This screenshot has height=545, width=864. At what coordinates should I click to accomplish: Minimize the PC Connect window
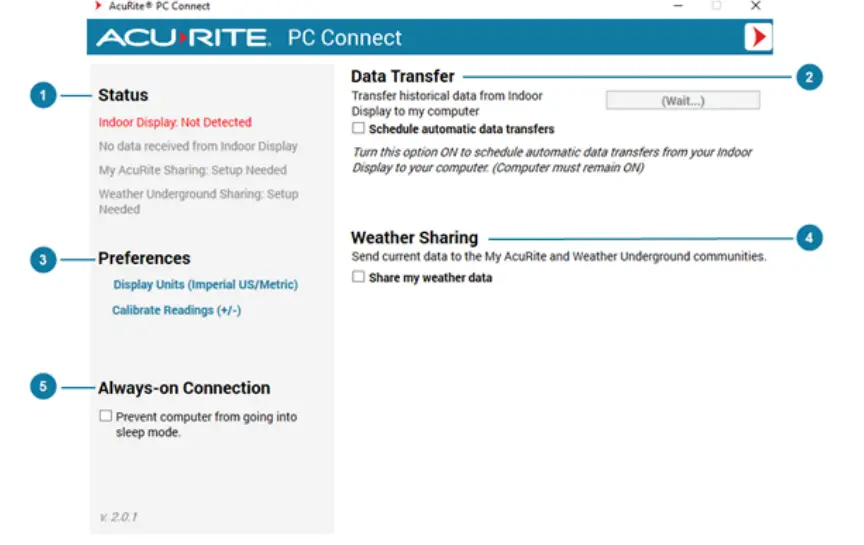tap(678, 6)
